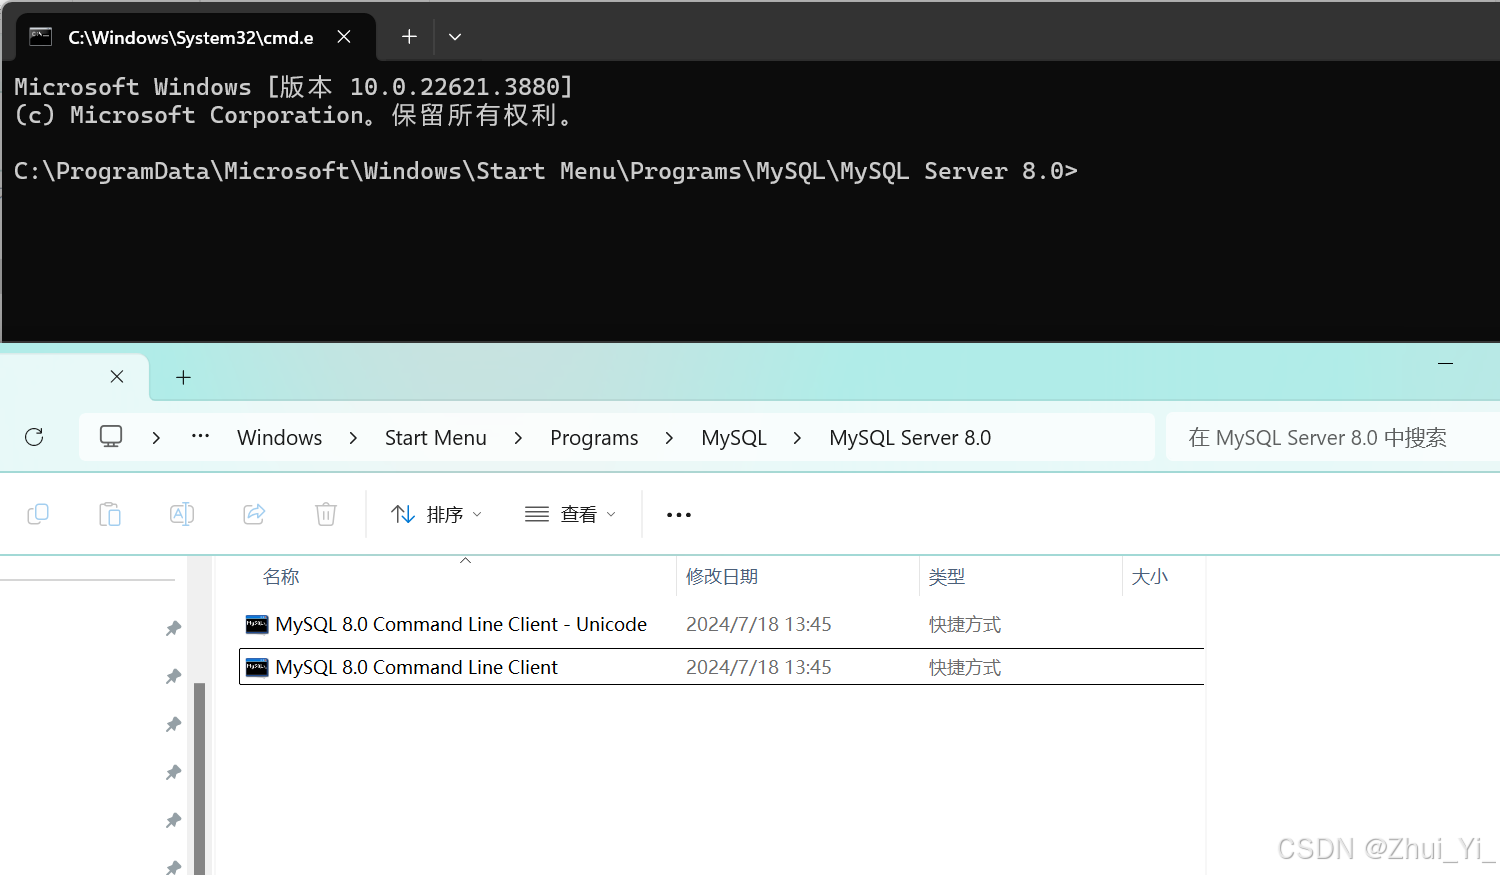Click the This PC monitor icon in address bar
The width and height of the screenshot is (1500, 875).
click(x=111, y=437)
